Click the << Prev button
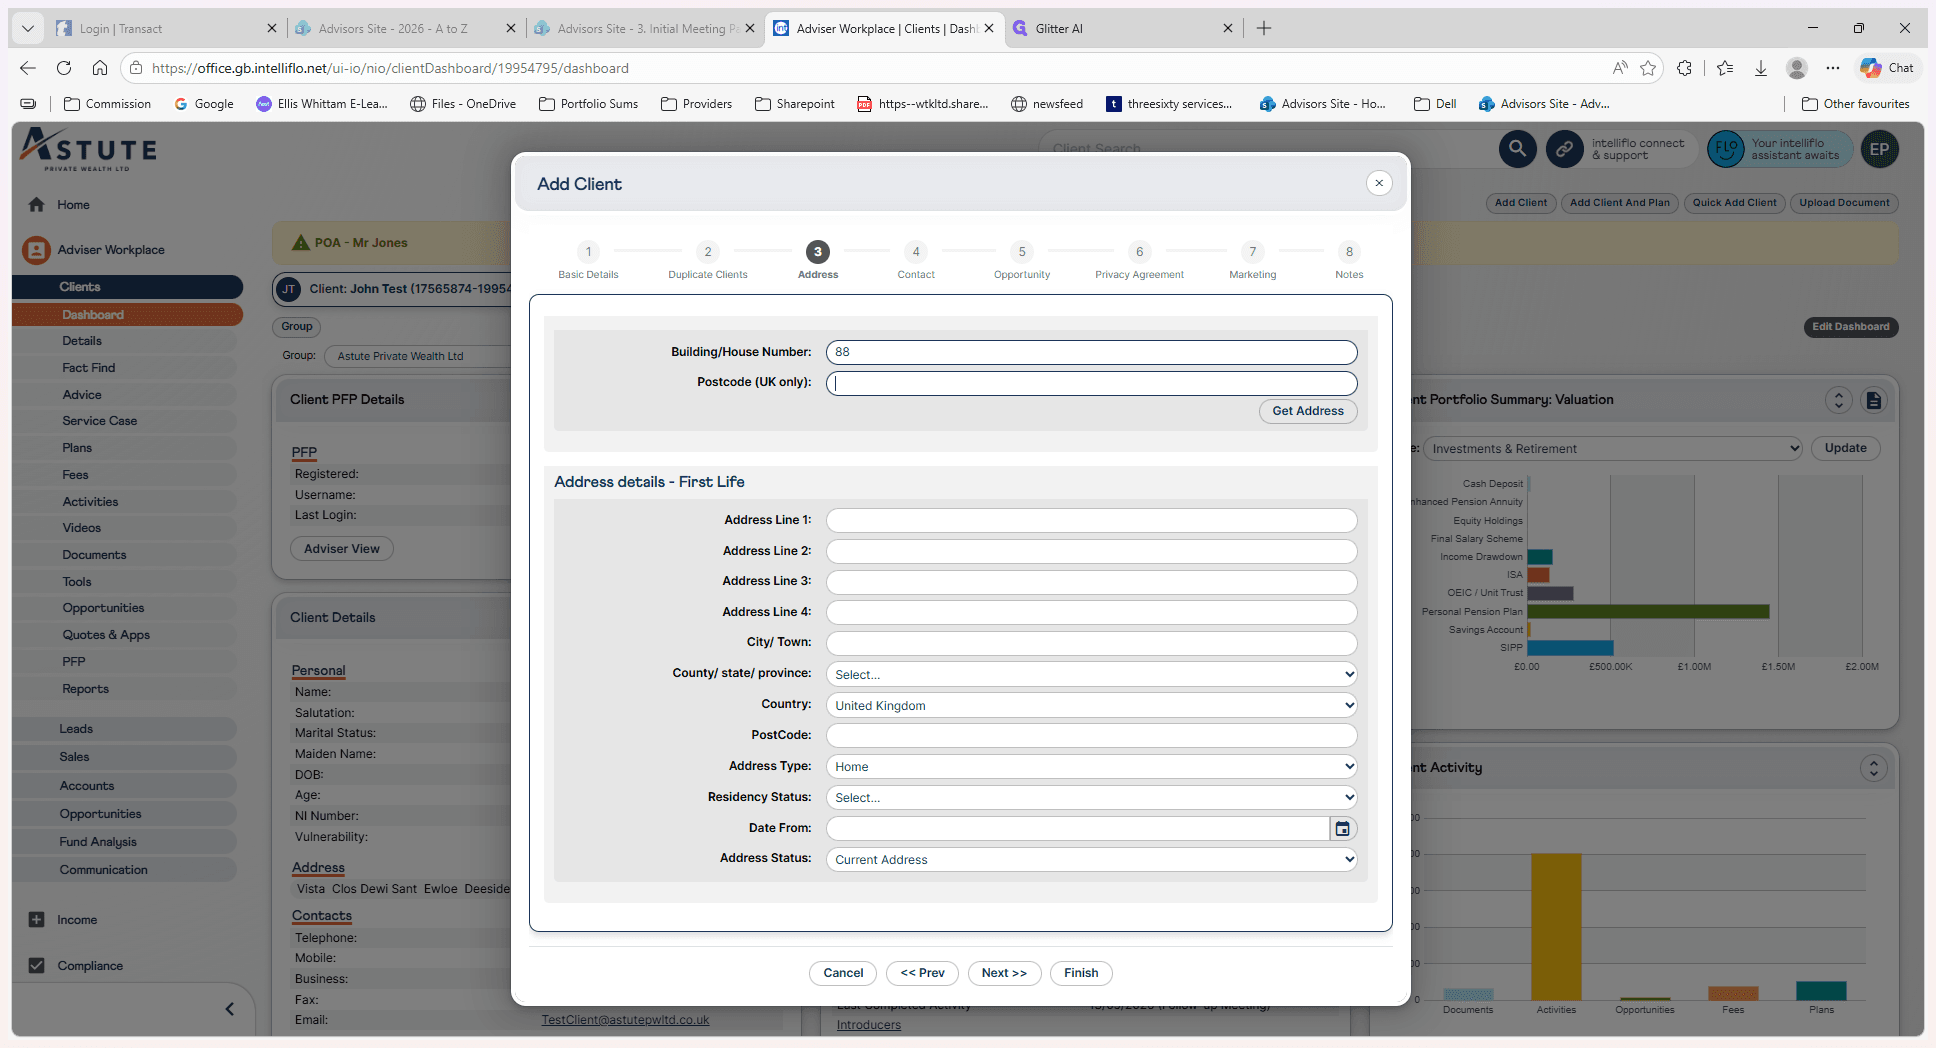The height and width of the screenshot is (1048, 1936). (x=922, y=973)
